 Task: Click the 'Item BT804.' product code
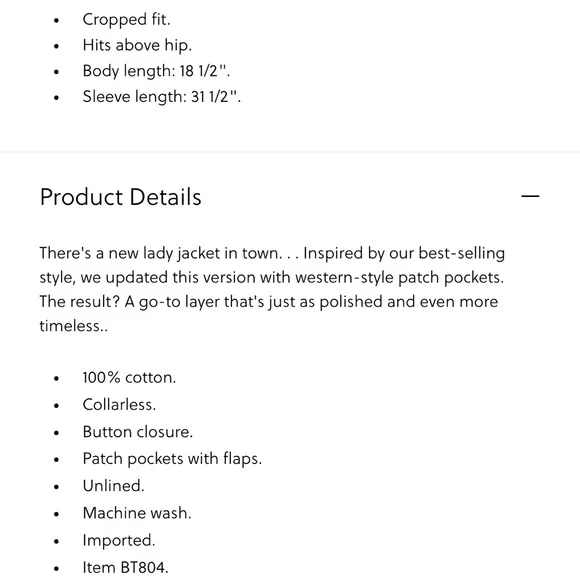pyautogui.click(x=125, y=567)
